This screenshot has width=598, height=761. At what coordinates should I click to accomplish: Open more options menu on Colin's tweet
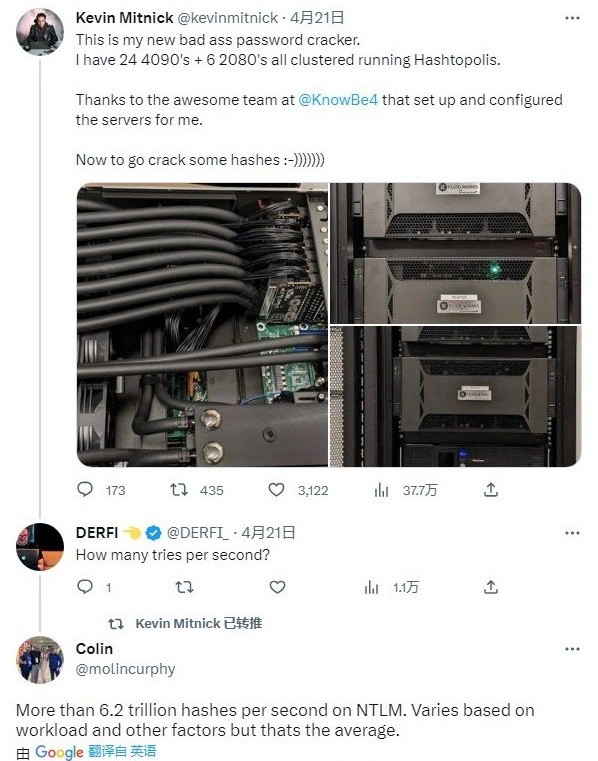tap(573, 649)
